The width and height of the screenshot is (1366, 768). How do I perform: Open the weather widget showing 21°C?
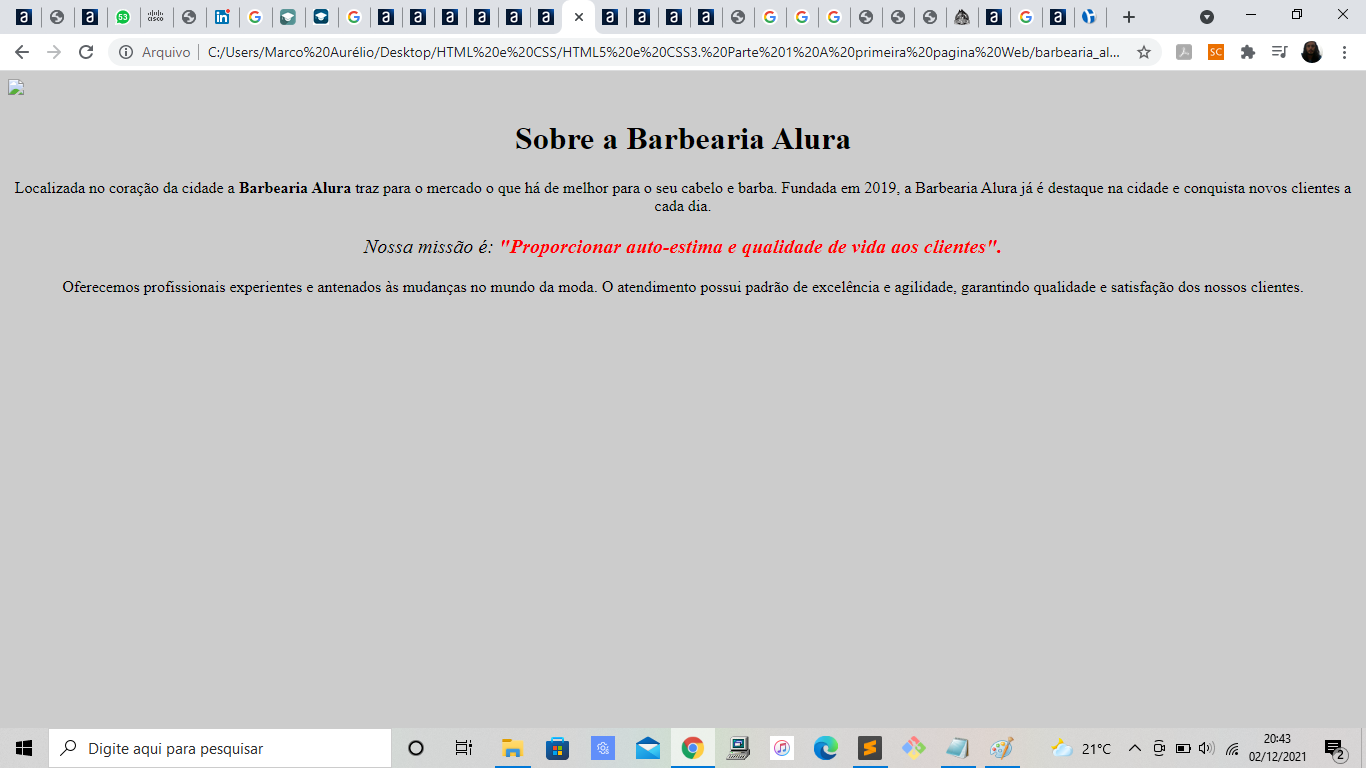point(1081,748)
